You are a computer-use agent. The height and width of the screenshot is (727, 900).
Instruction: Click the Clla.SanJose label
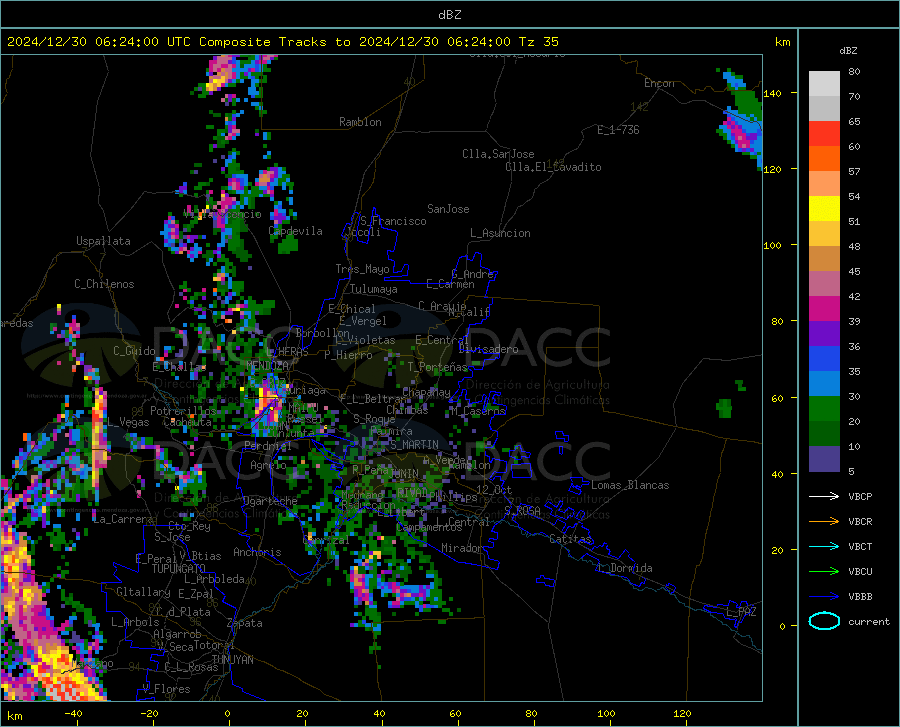pyautogui.click(x=498, y=154)
